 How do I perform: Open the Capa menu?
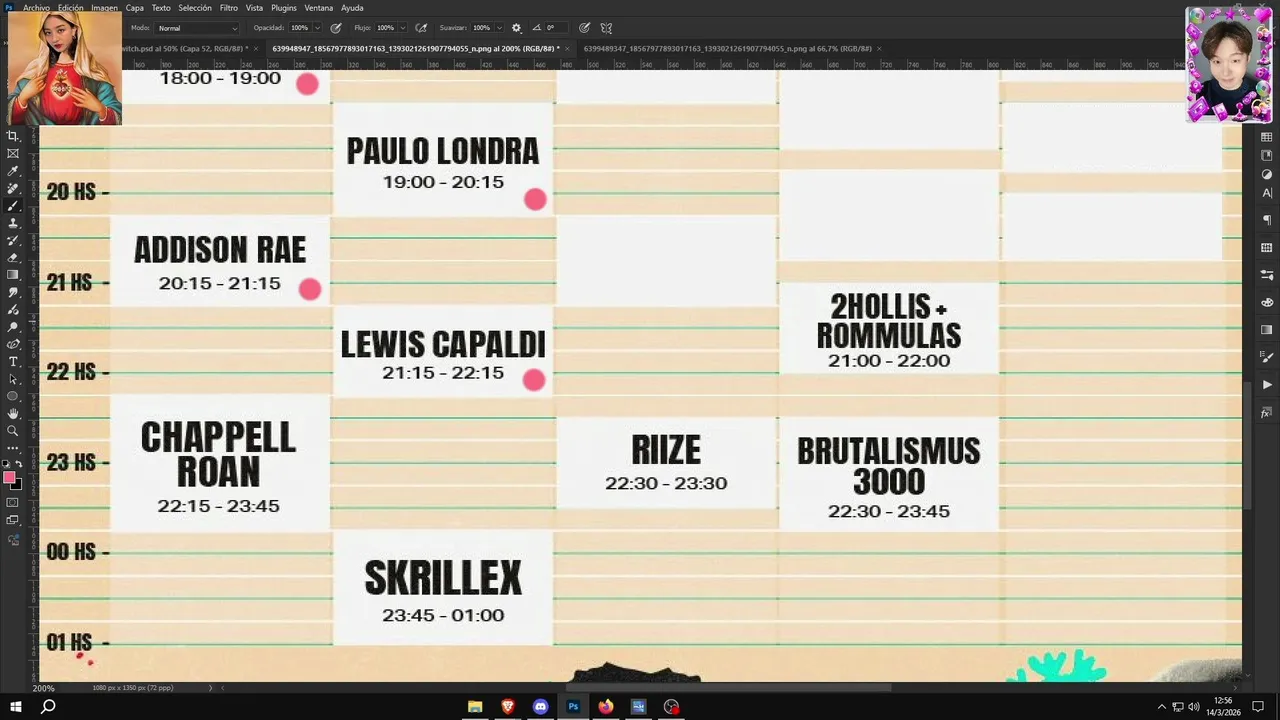coord(134,8)
